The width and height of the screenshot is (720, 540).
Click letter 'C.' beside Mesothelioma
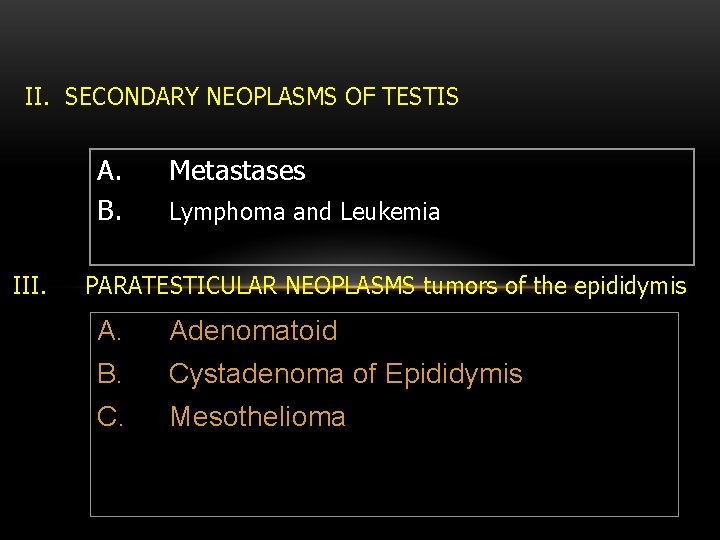[111, 416]
